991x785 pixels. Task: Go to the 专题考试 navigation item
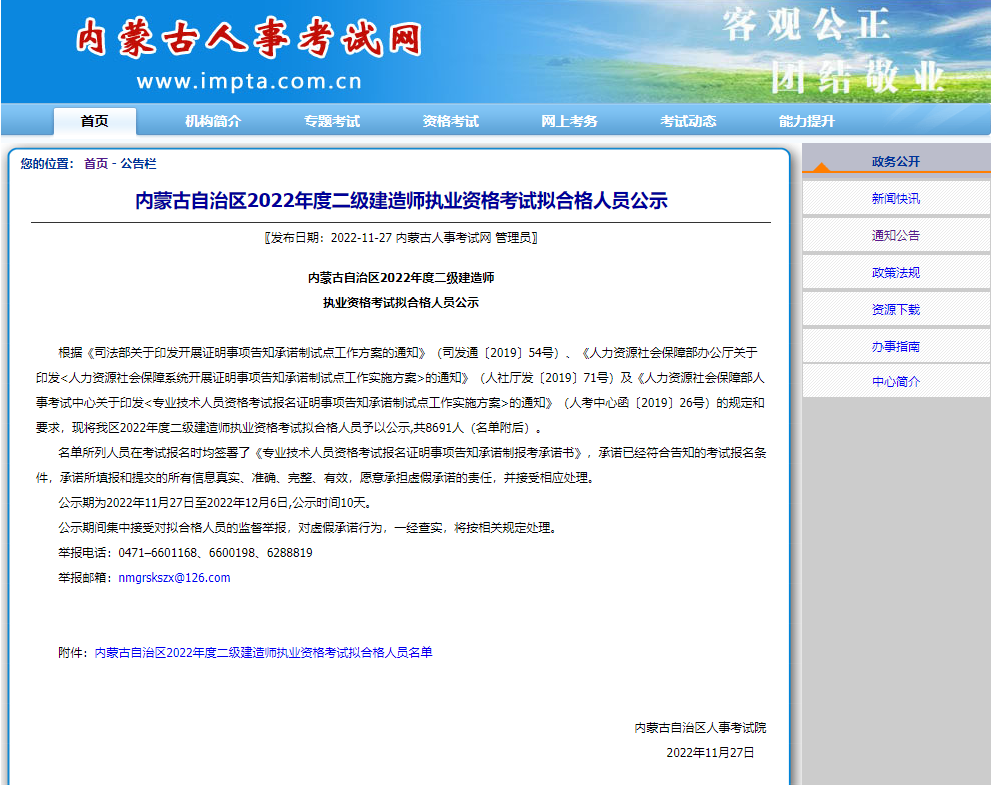(332, 121)
